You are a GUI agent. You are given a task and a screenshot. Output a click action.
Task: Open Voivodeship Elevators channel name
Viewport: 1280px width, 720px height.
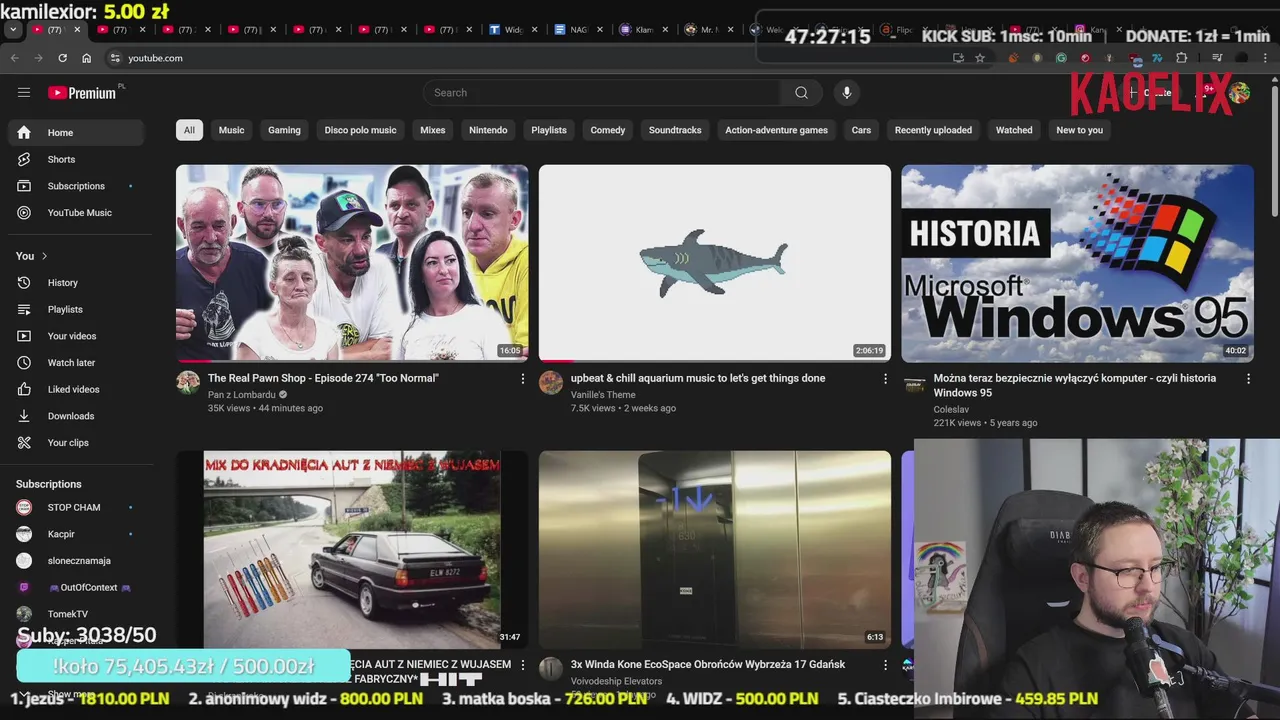pyautogui.click(x=616, y=681)
